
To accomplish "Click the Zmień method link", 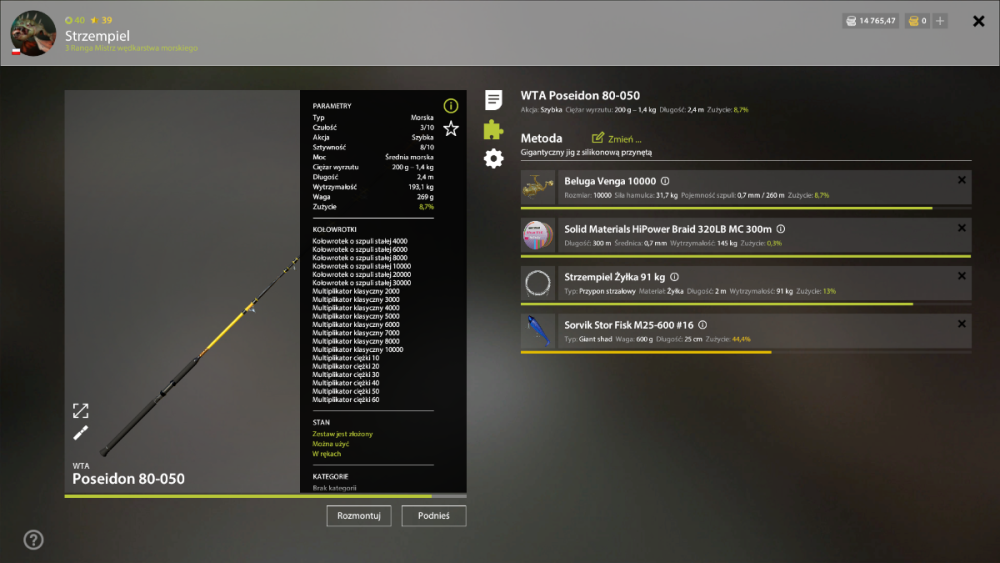I will (617, 138).
